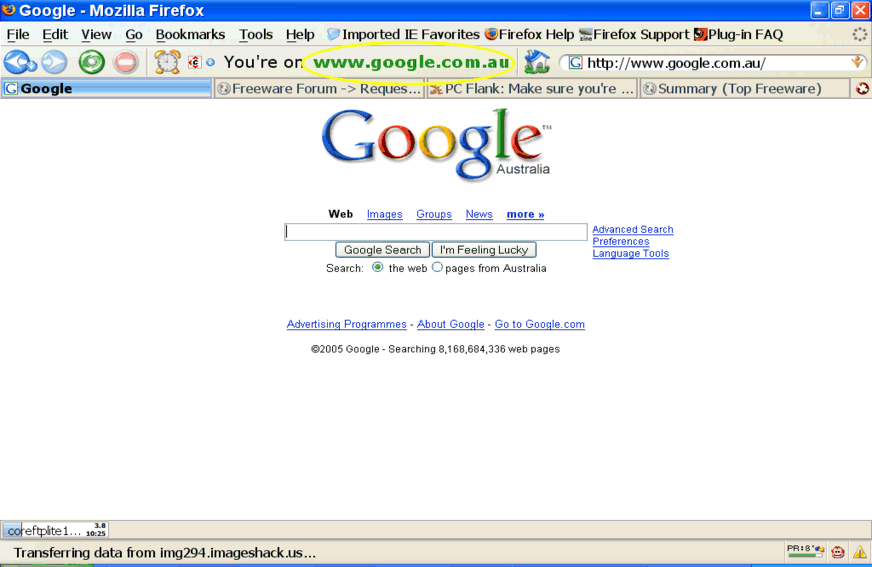The height and width of the screenshot is (567, 872).
Task: Open the Firefox Support bookmark
Action: point(634,34)
